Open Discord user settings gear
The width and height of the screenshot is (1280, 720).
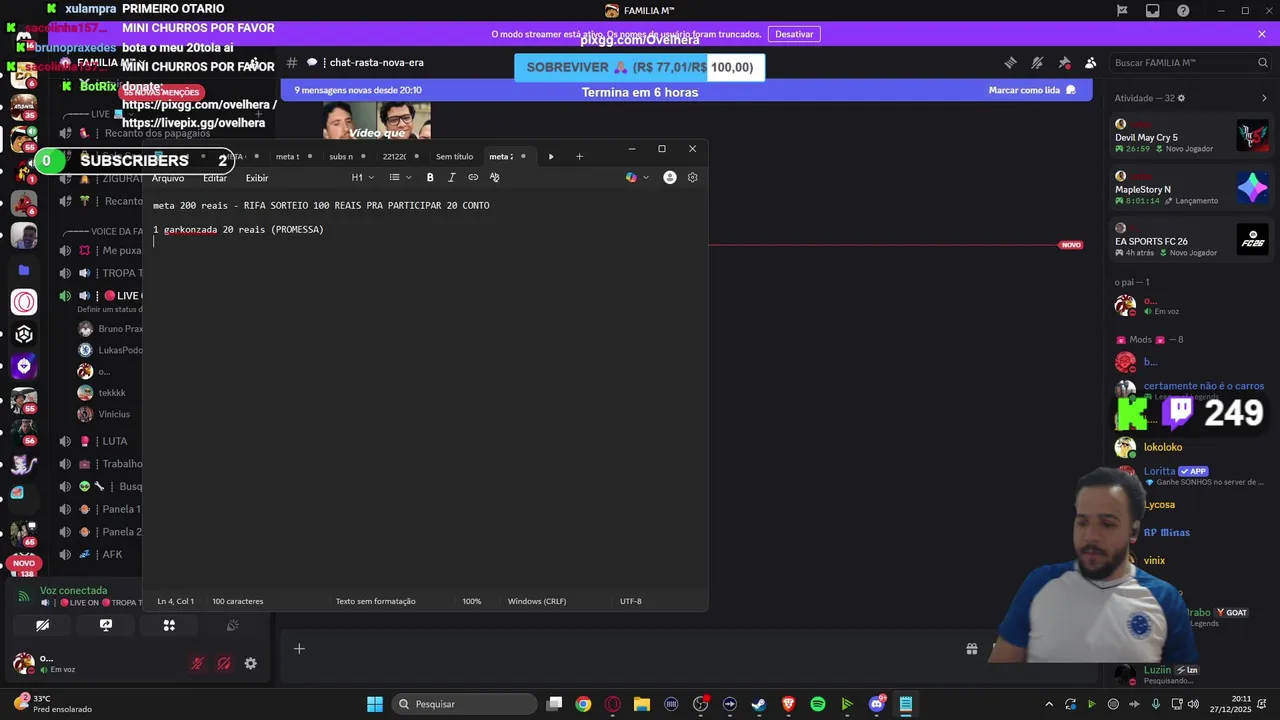250,663
